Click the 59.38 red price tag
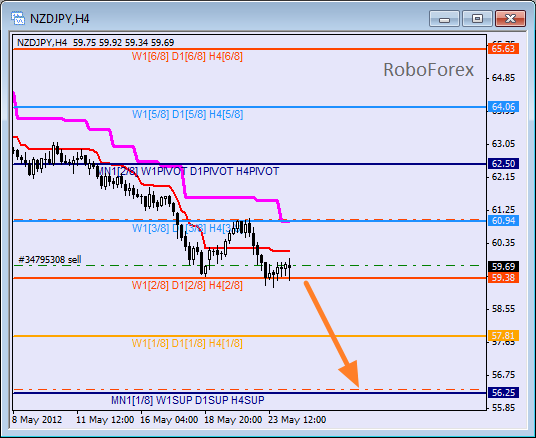 [504, 277]
